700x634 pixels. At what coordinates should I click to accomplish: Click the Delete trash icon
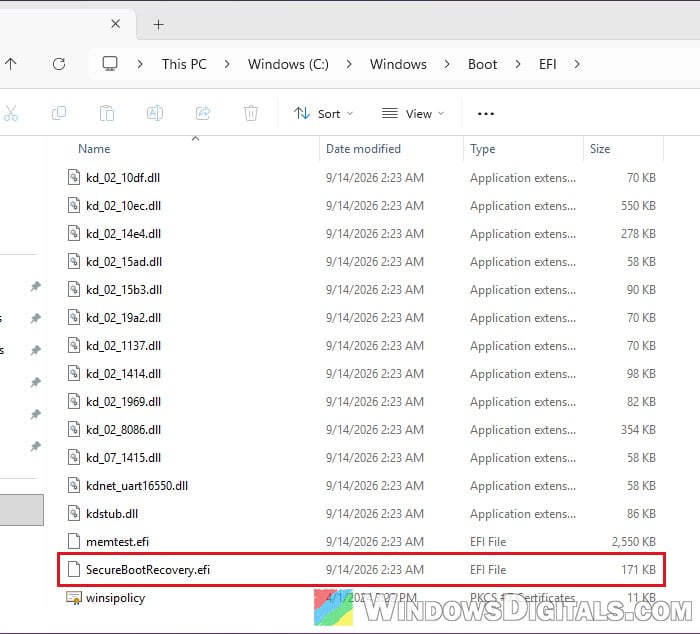point(251,113)
